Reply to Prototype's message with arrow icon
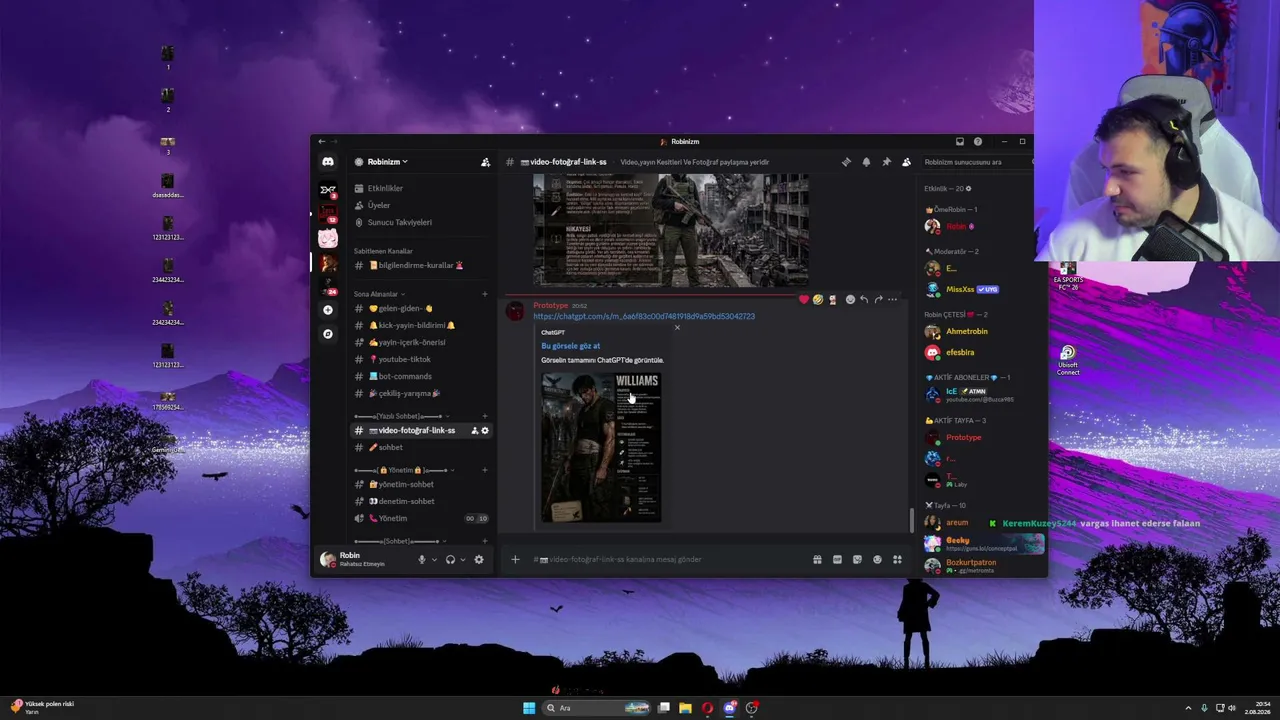 [x=864, y=300]
